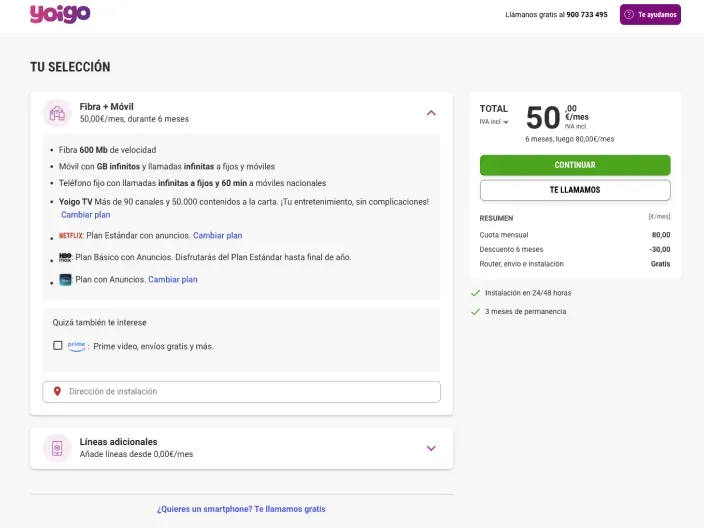This screenshot has width=704, height=528.
Task: Change the Netflix plan
Action: (x=217, y=236)
